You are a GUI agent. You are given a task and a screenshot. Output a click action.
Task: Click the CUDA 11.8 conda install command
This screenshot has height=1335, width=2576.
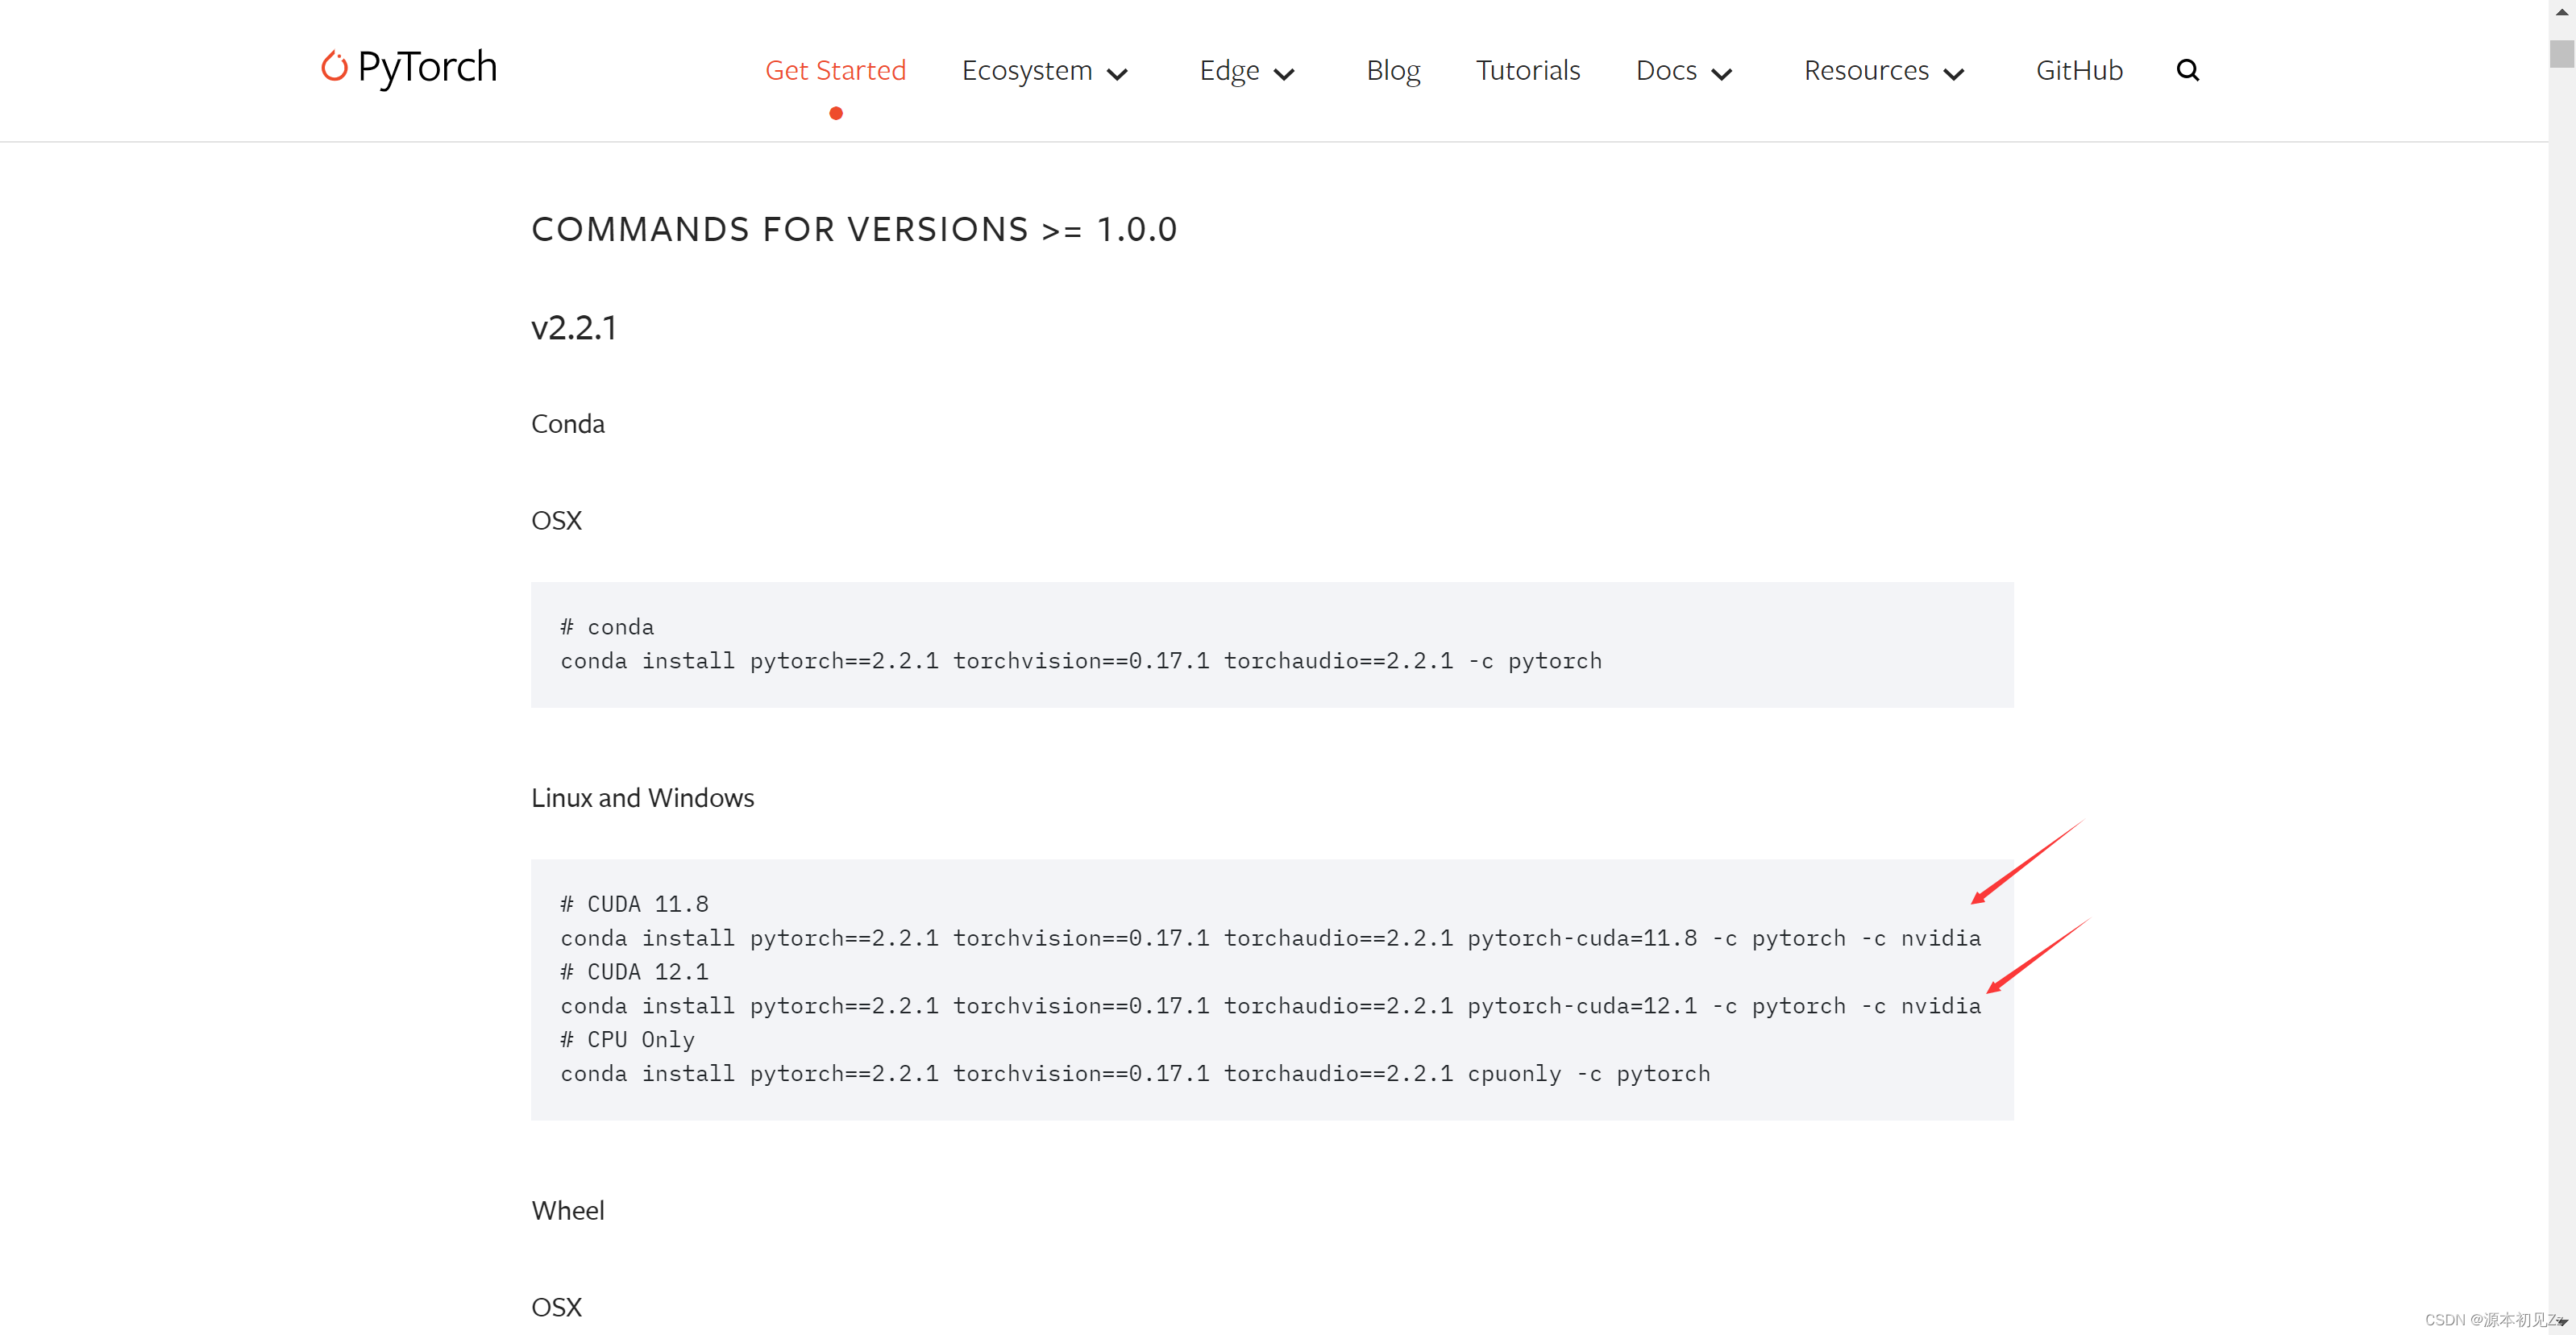coord(1270,938)
